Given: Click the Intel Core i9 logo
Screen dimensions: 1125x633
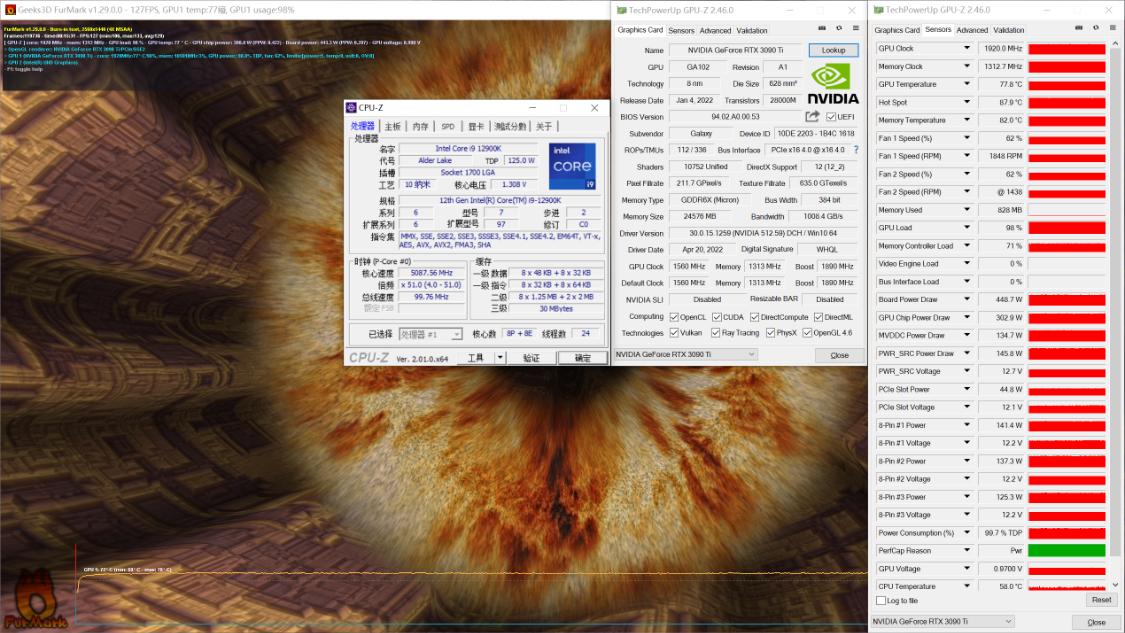Looking at the screenshot, I should point(572,166).
